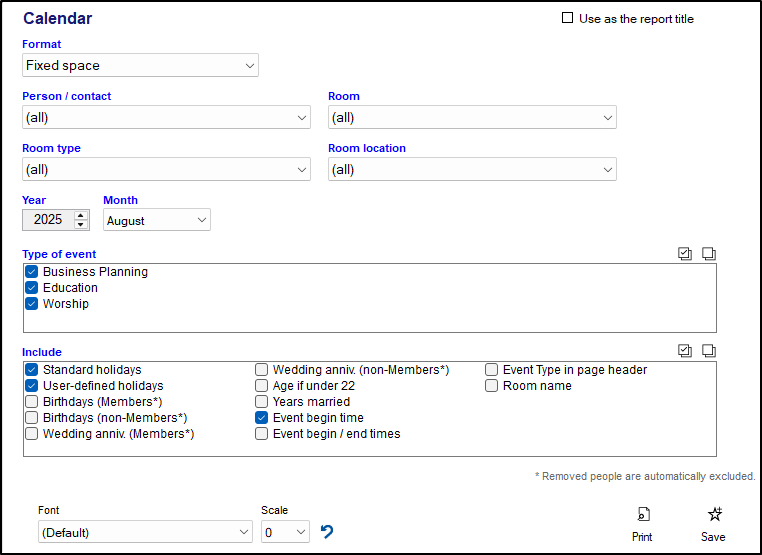Image resolution: width=762 pixels, height=555 pixels.
Task: Open the Format dropdown
Action: click(x=140, y=66)
